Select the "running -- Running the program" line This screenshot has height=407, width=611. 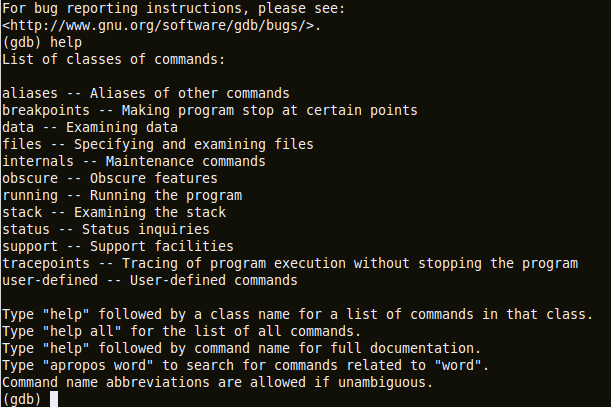[122, 195]
